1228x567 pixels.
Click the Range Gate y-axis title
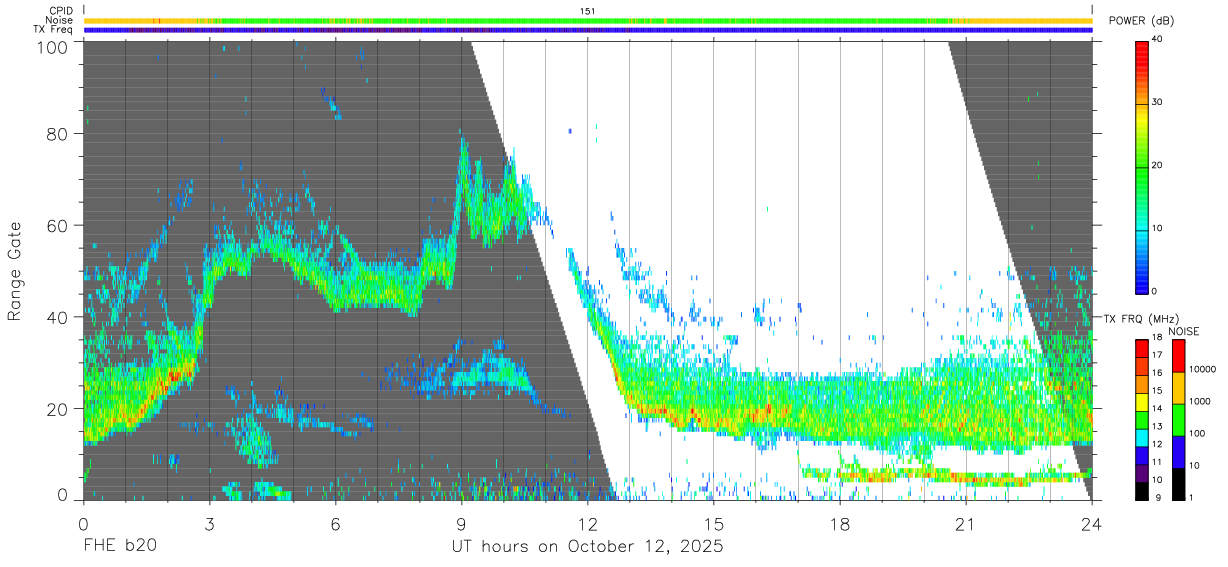tap(16, 273)
